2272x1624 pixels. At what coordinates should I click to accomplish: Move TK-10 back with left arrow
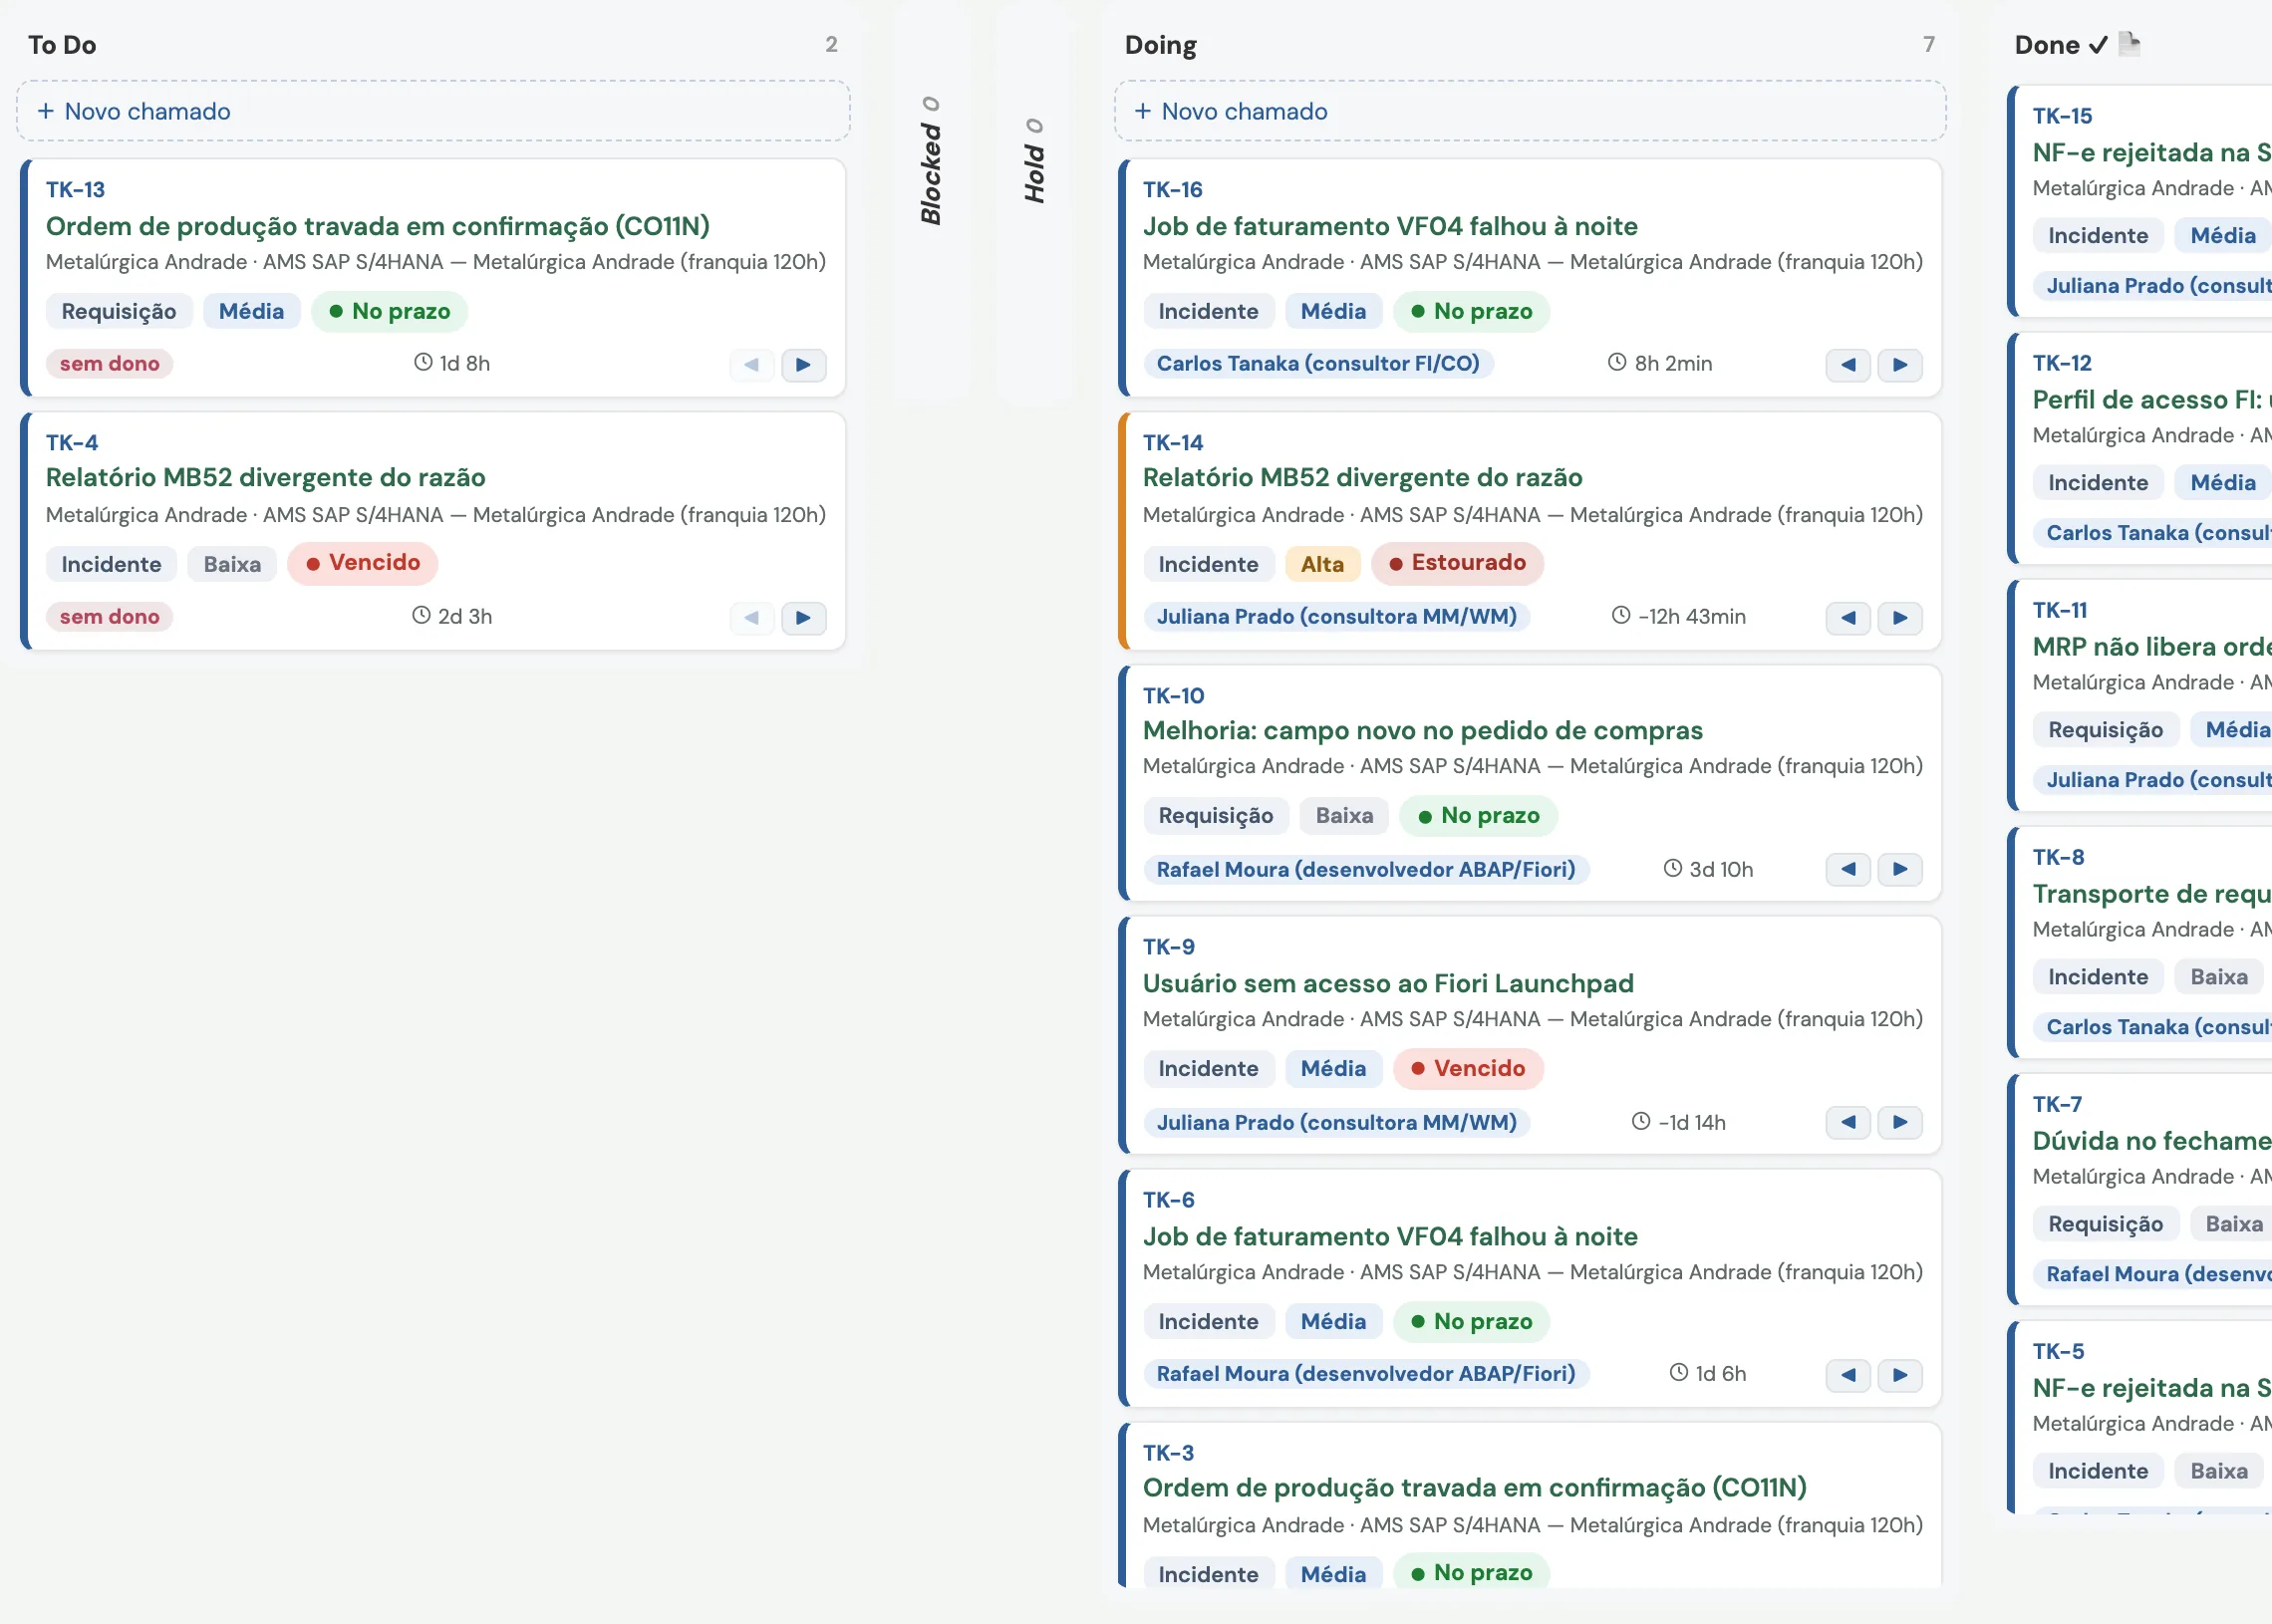(x=1848, y=870)
